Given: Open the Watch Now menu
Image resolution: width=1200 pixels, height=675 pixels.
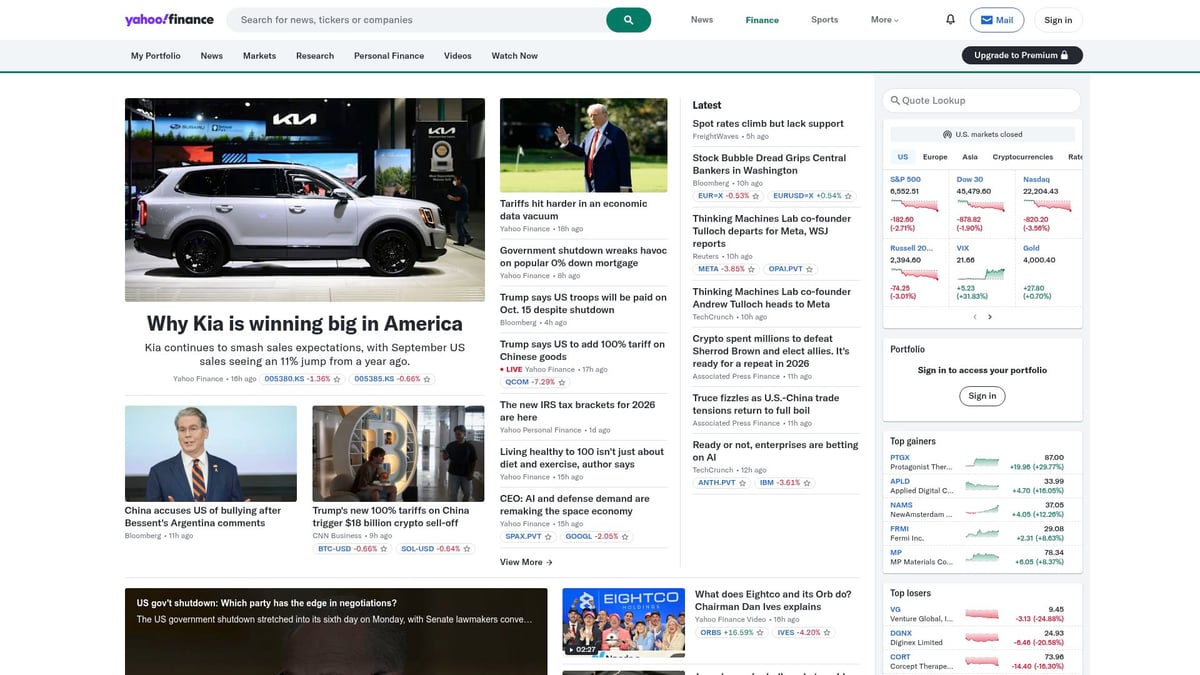Looking at the screenshot, I should pyautogui.click(x=514, y=56).
